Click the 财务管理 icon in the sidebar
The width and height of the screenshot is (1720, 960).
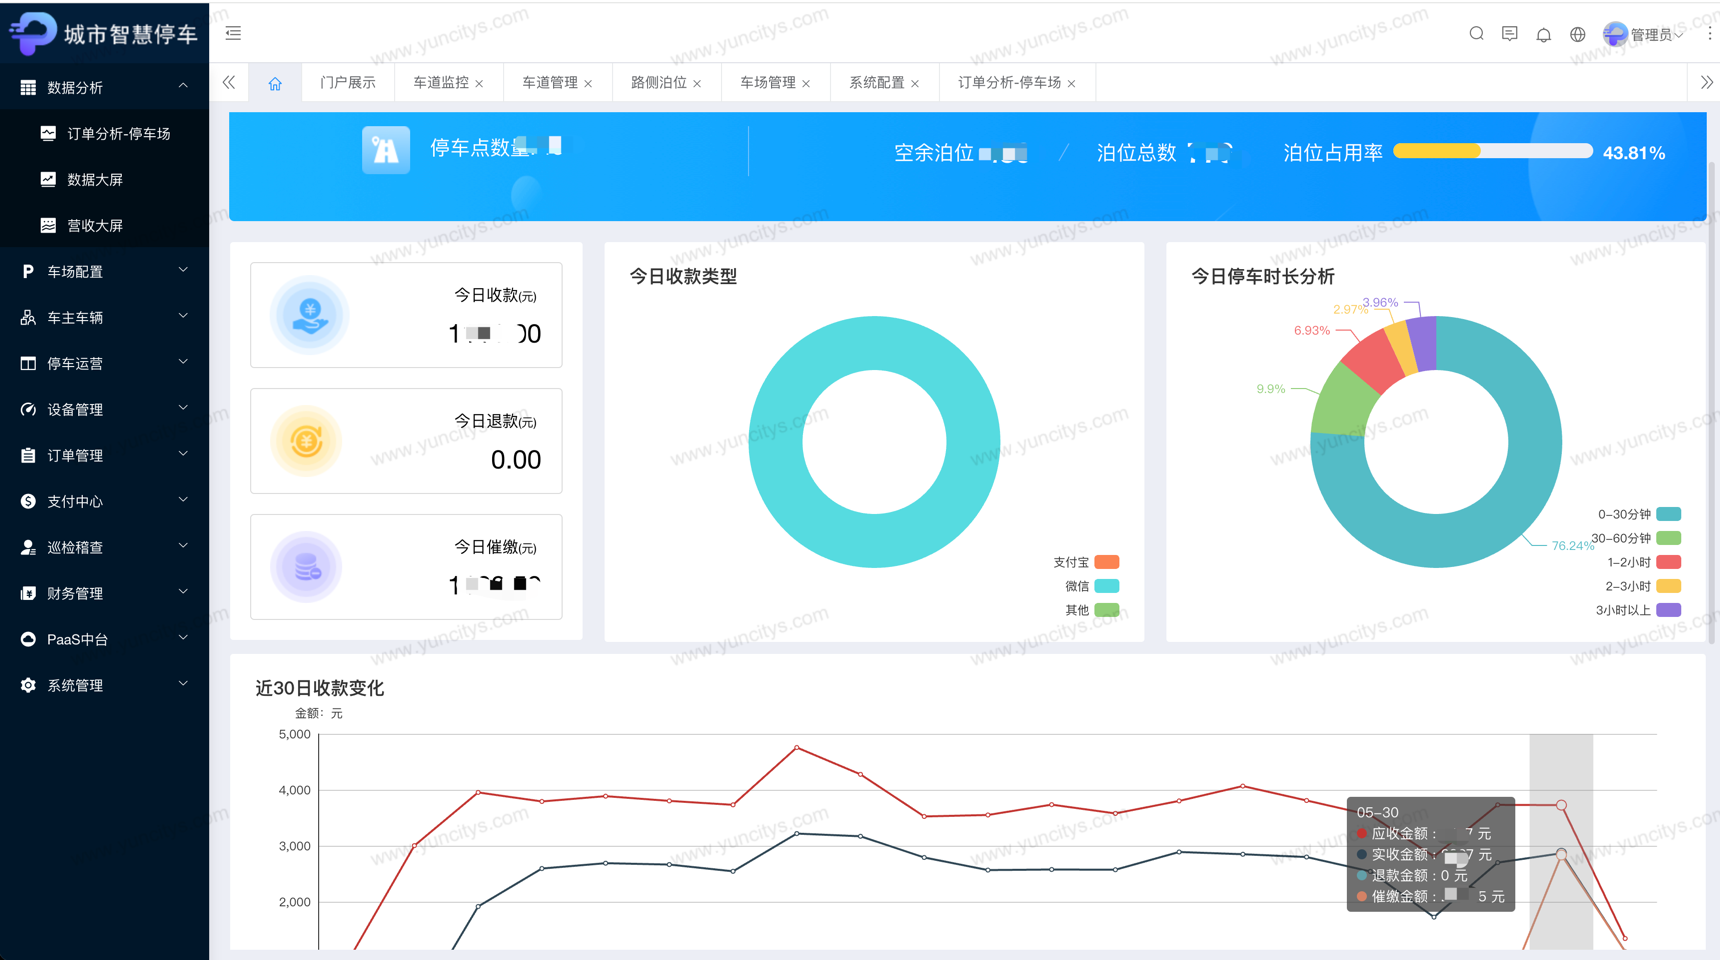pos(28,594)
